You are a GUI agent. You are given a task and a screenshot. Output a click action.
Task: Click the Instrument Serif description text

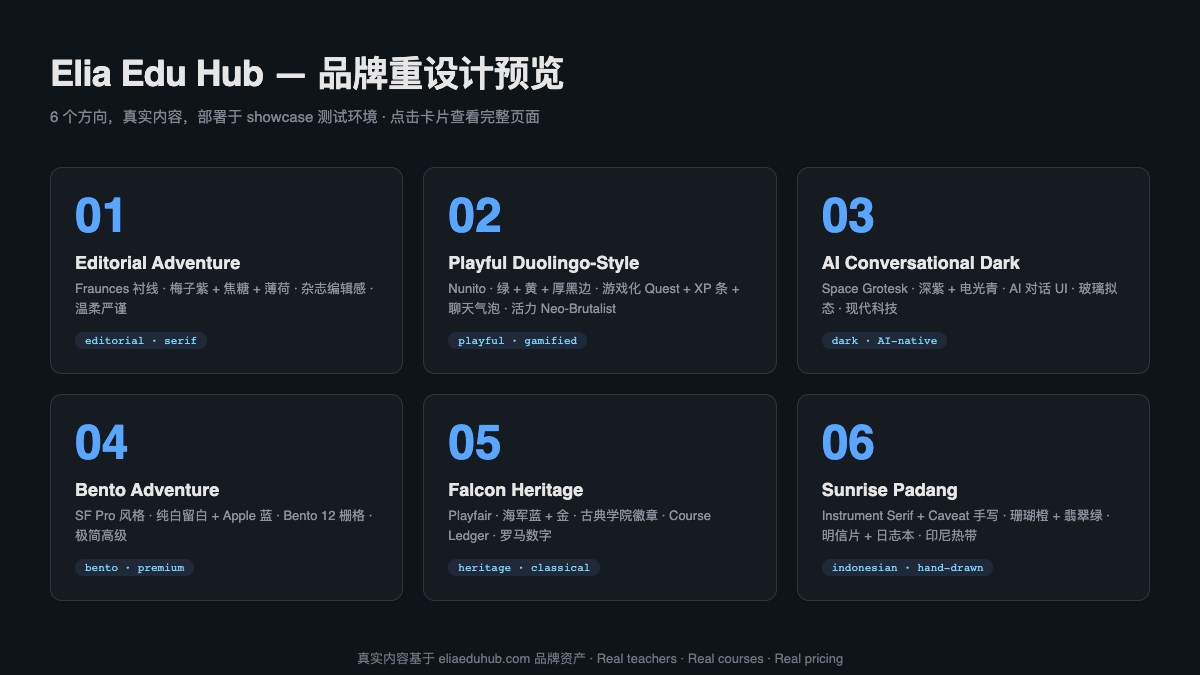click(966, 525)
